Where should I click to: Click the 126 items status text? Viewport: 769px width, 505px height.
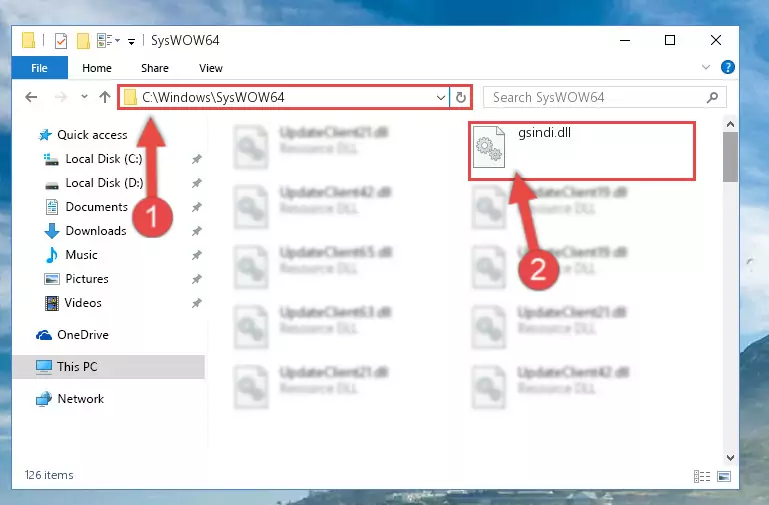49,475
